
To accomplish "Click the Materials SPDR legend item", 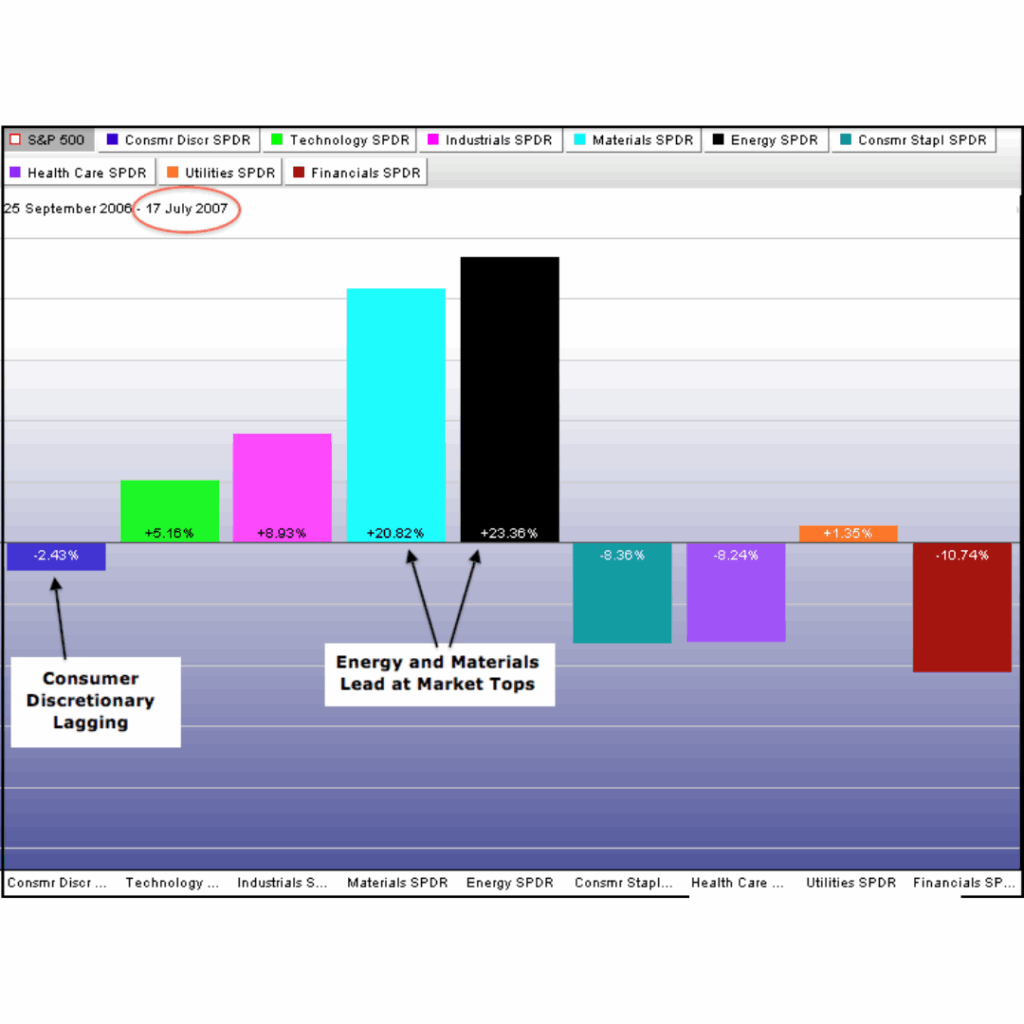I will tap(633, 140).
